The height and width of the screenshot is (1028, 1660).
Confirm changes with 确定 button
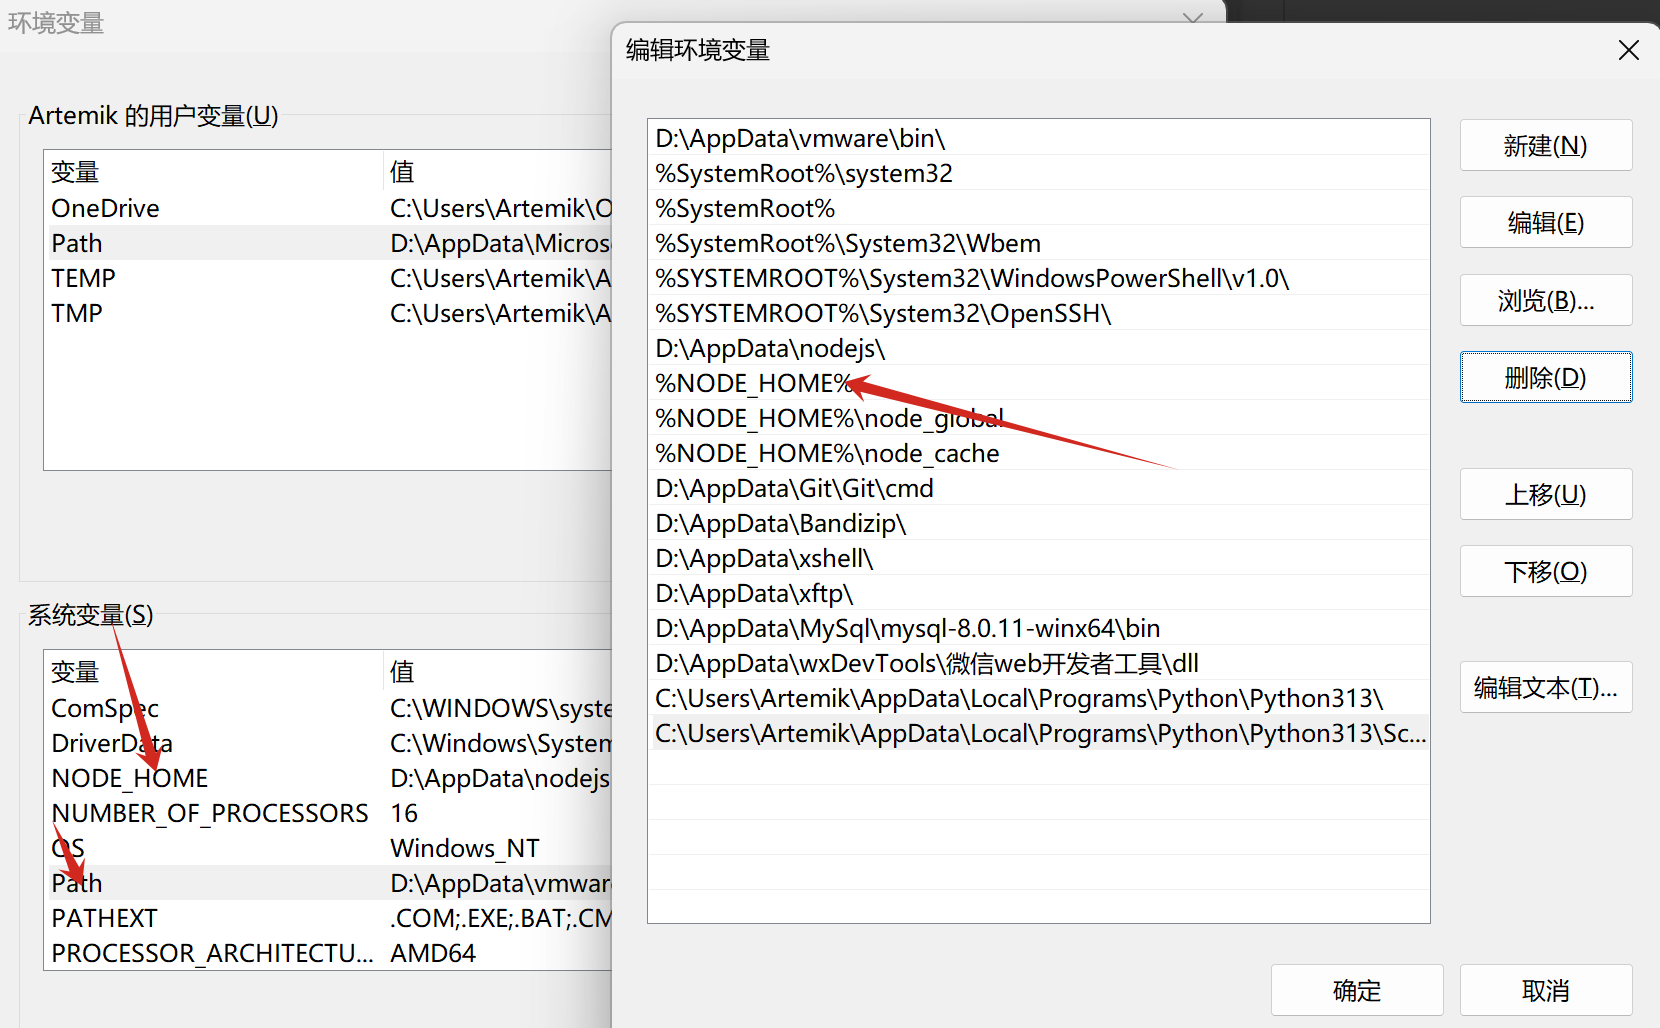tap(1356, 991)
